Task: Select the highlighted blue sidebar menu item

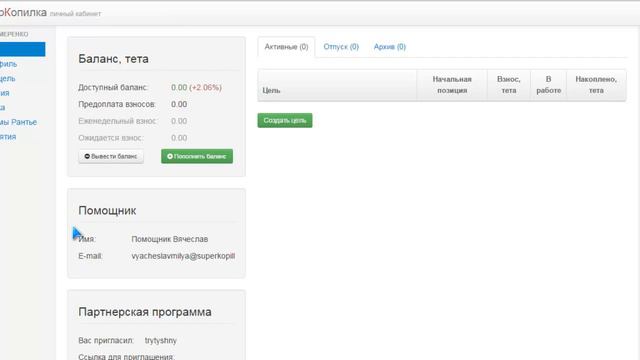Action: click(x=22, y=49)
